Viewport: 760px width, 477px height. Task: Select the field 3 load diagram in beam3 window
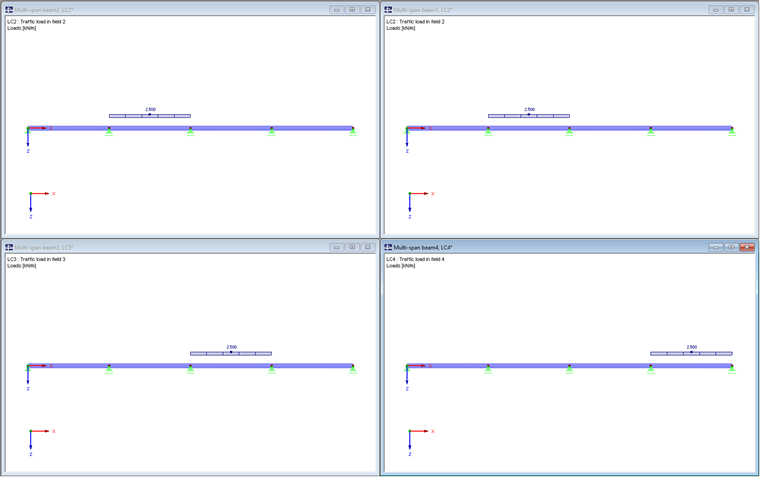click(x=231, y=353)
